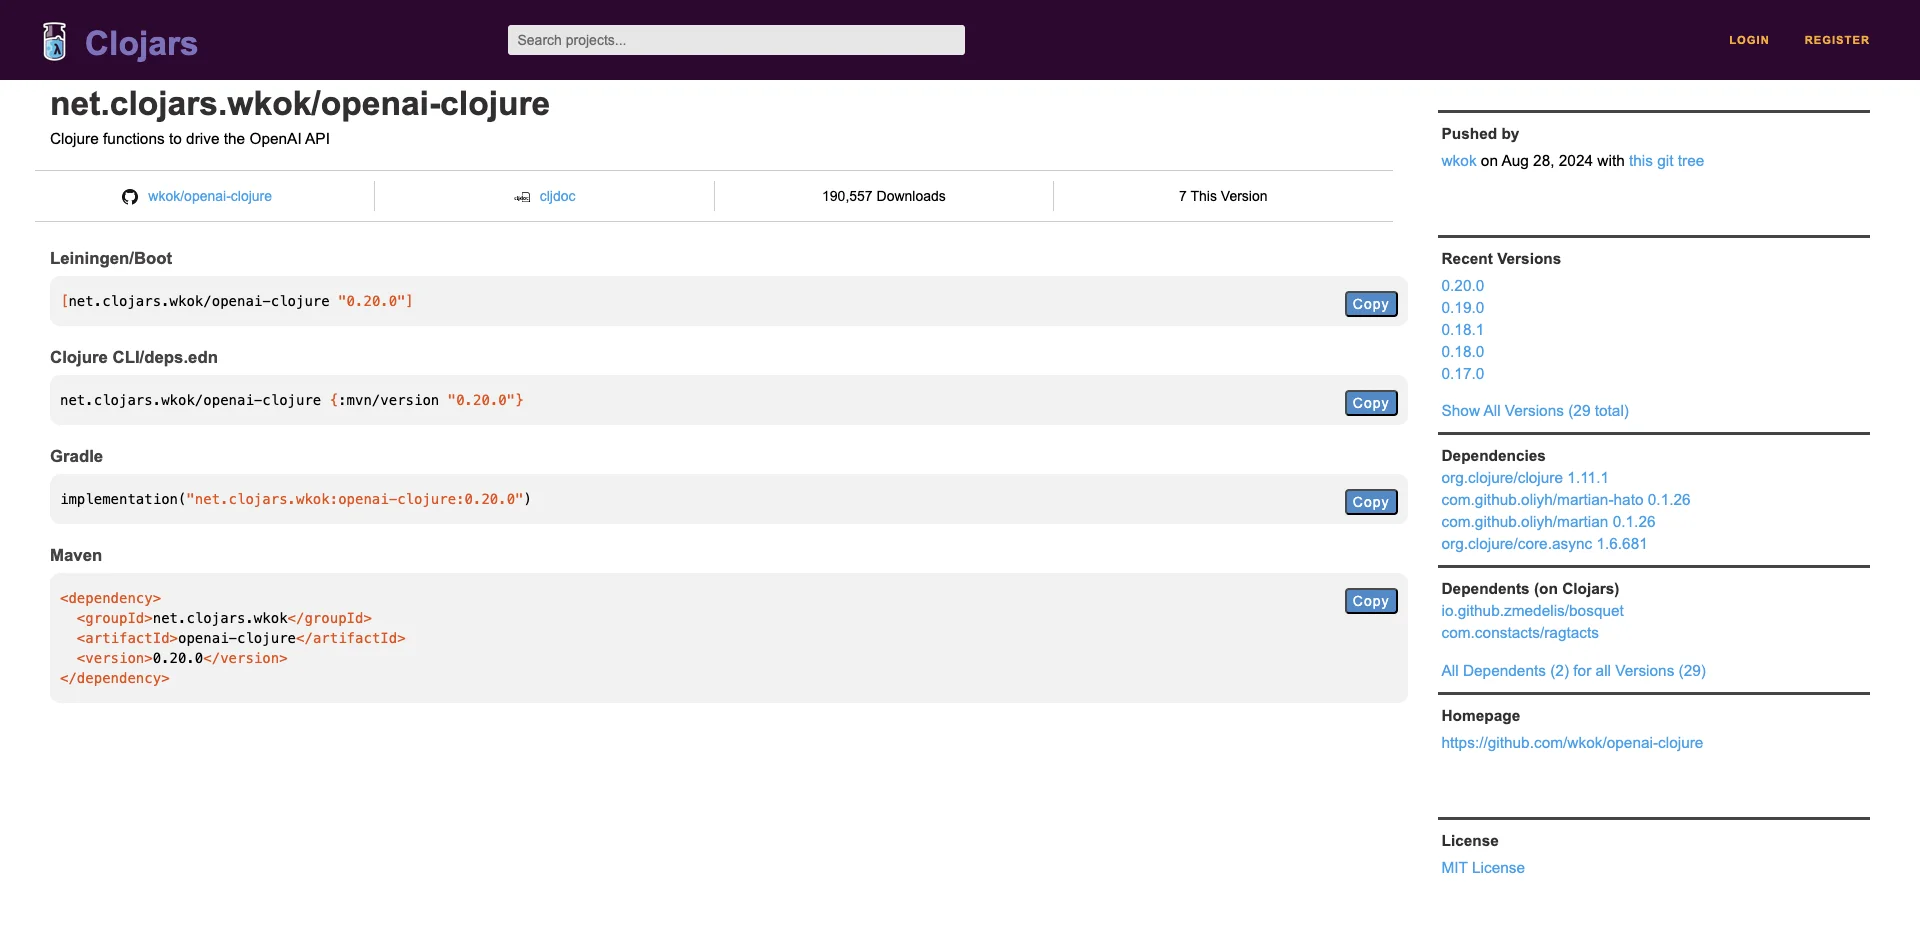The height and width of the screenshot is (941, 1920).
Task: Copy the Clojure CLI/deps.edn snippet
Action: (x=1371, y=403)
